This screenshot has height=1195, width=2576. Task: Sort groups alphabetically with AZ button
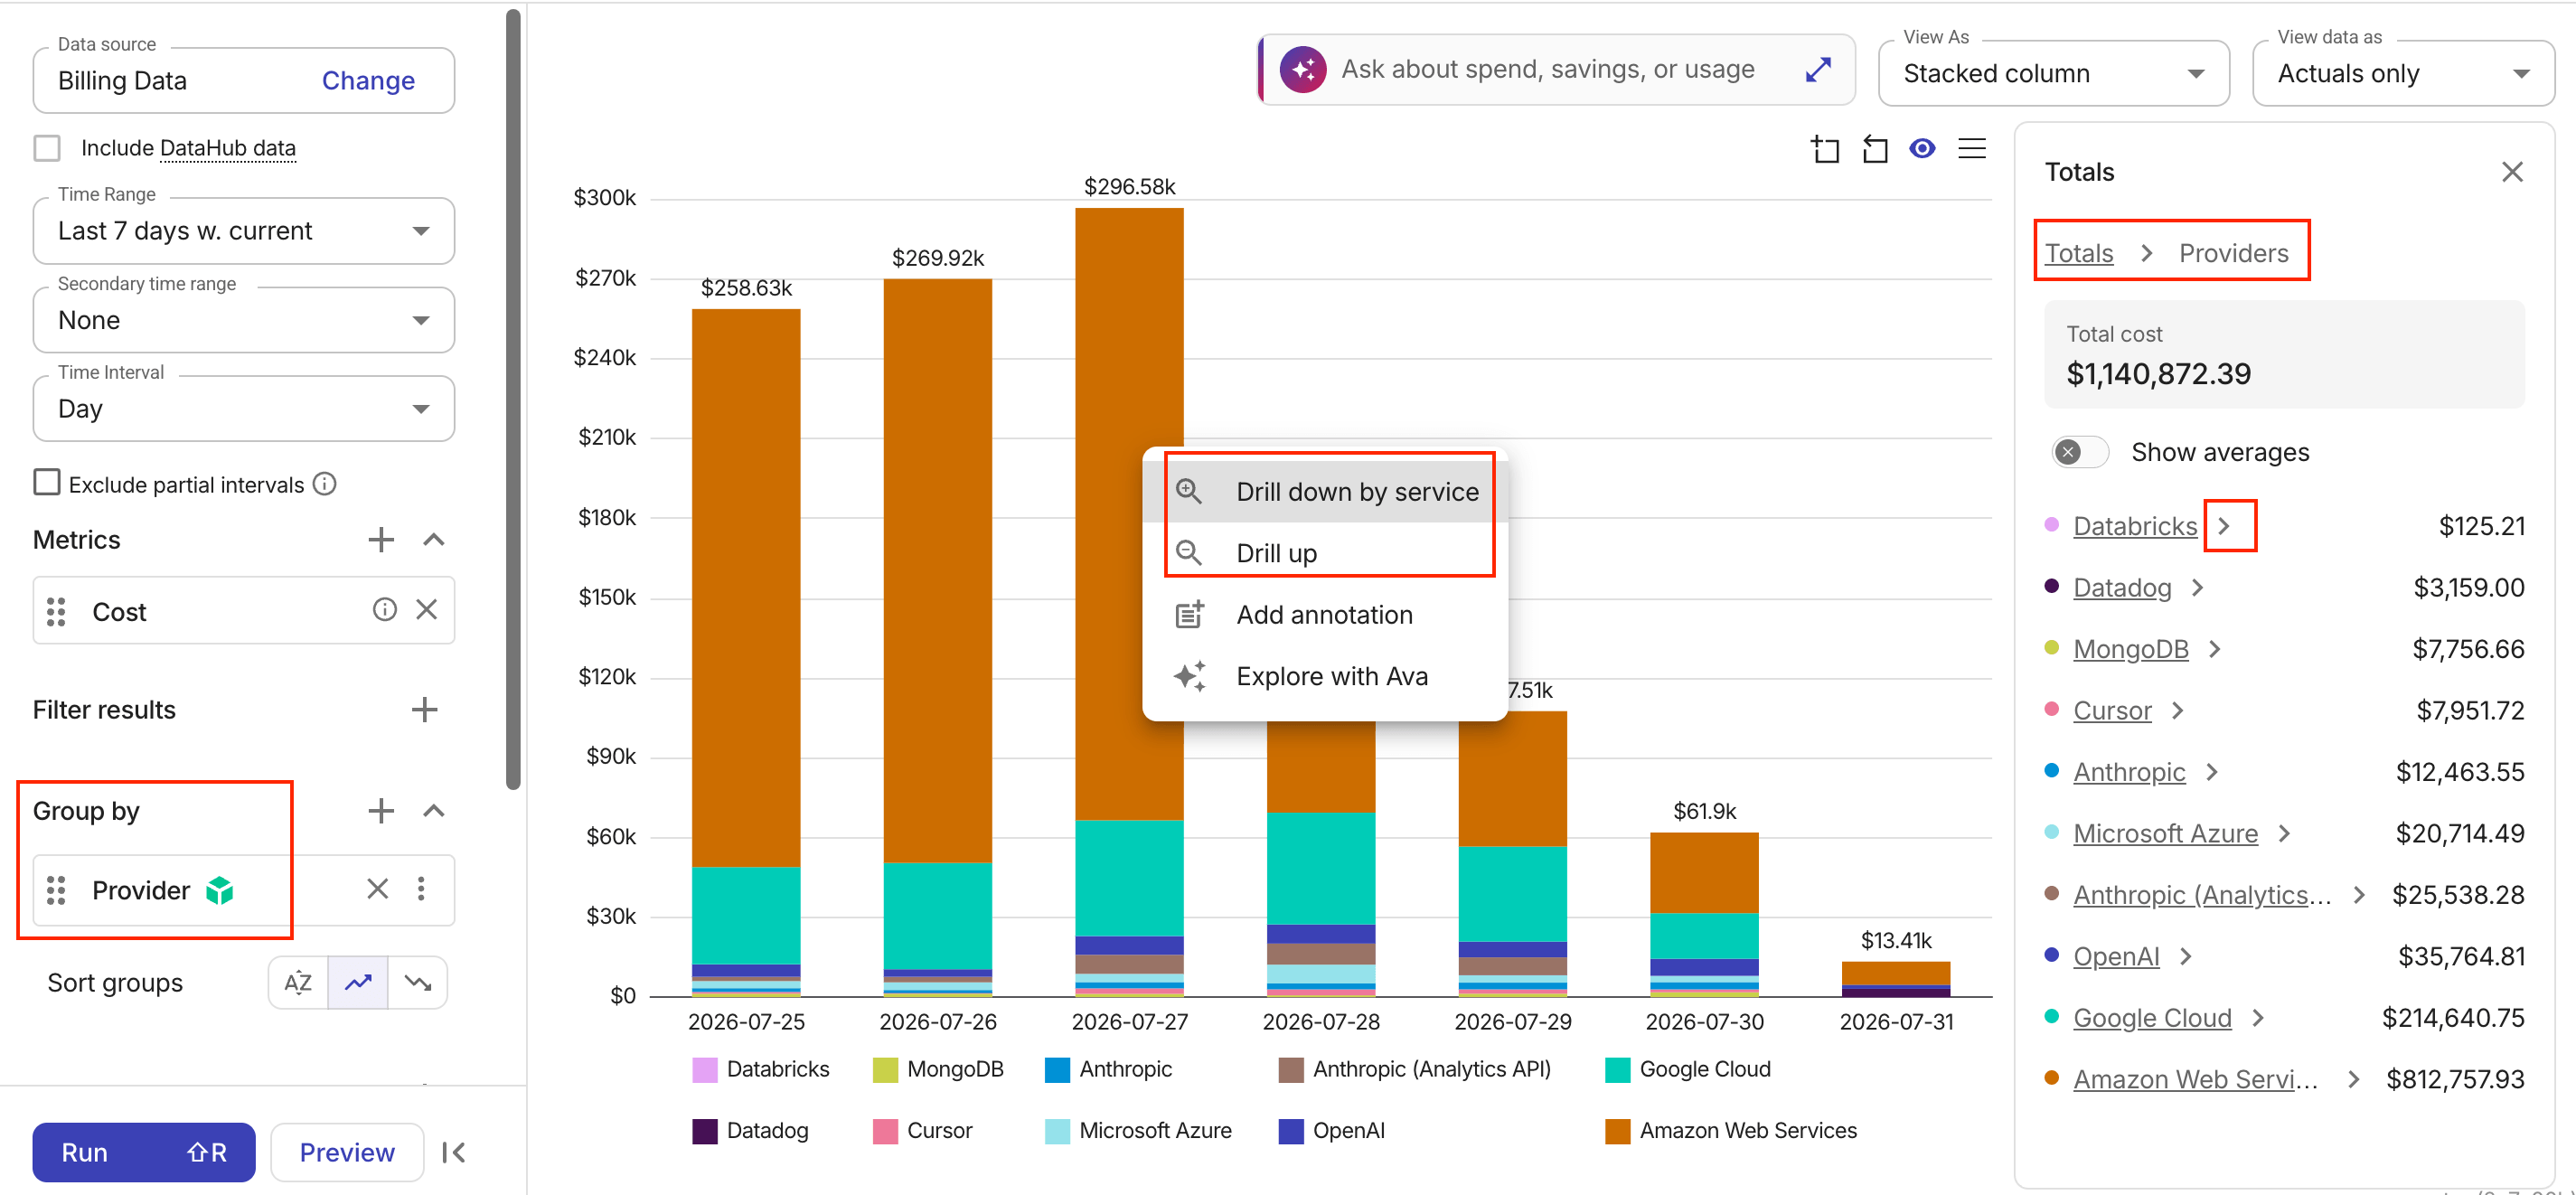(x=298, y=983)
